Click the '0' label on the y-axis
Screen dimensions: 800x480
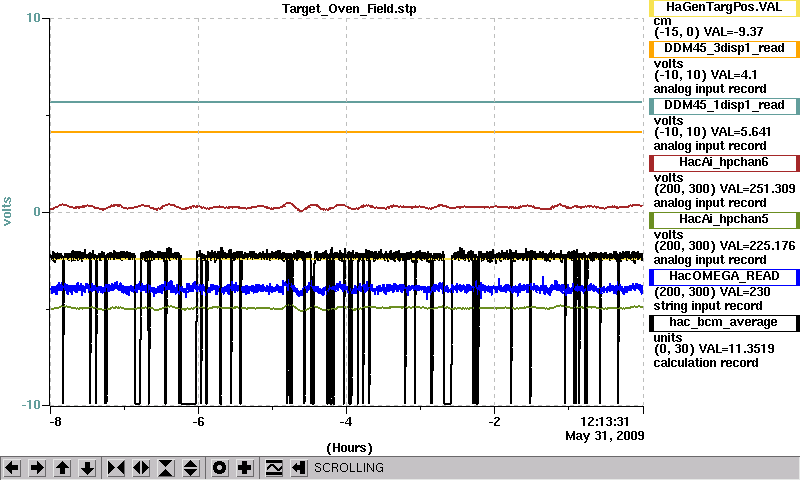(x=37, y=211)
